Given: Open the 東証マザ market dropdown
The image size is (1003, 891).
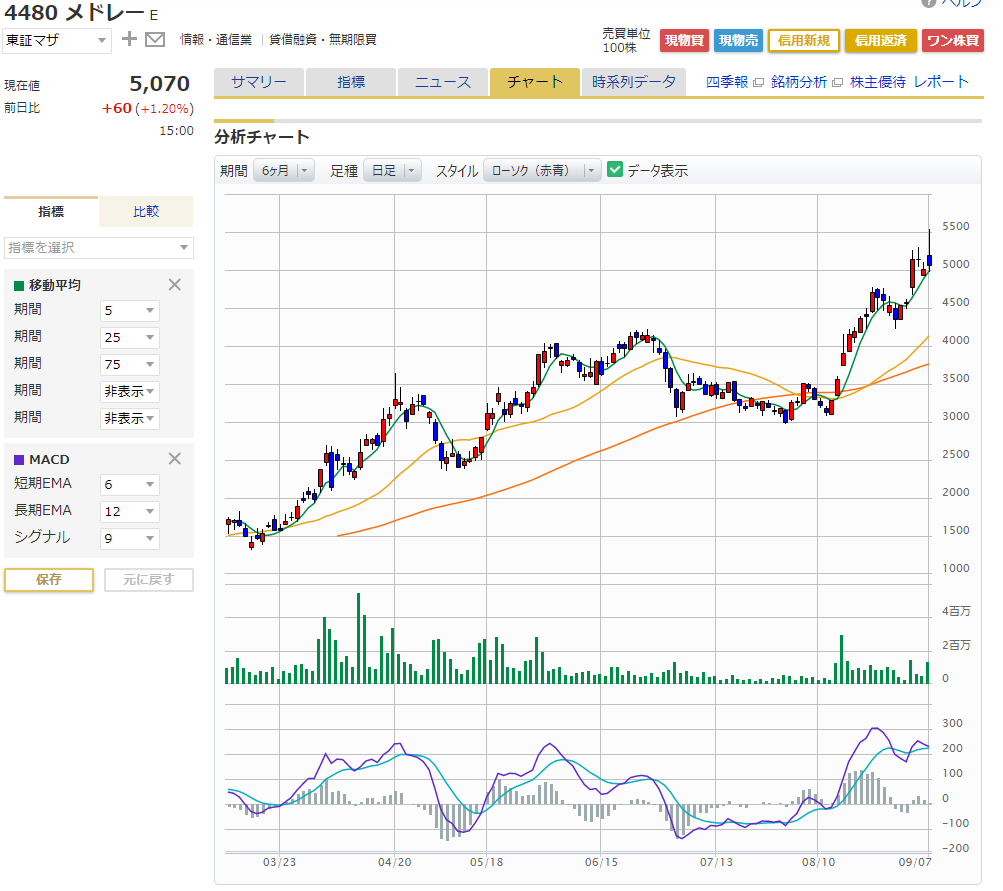Looking at the screenshot, I should pos(57,41).
